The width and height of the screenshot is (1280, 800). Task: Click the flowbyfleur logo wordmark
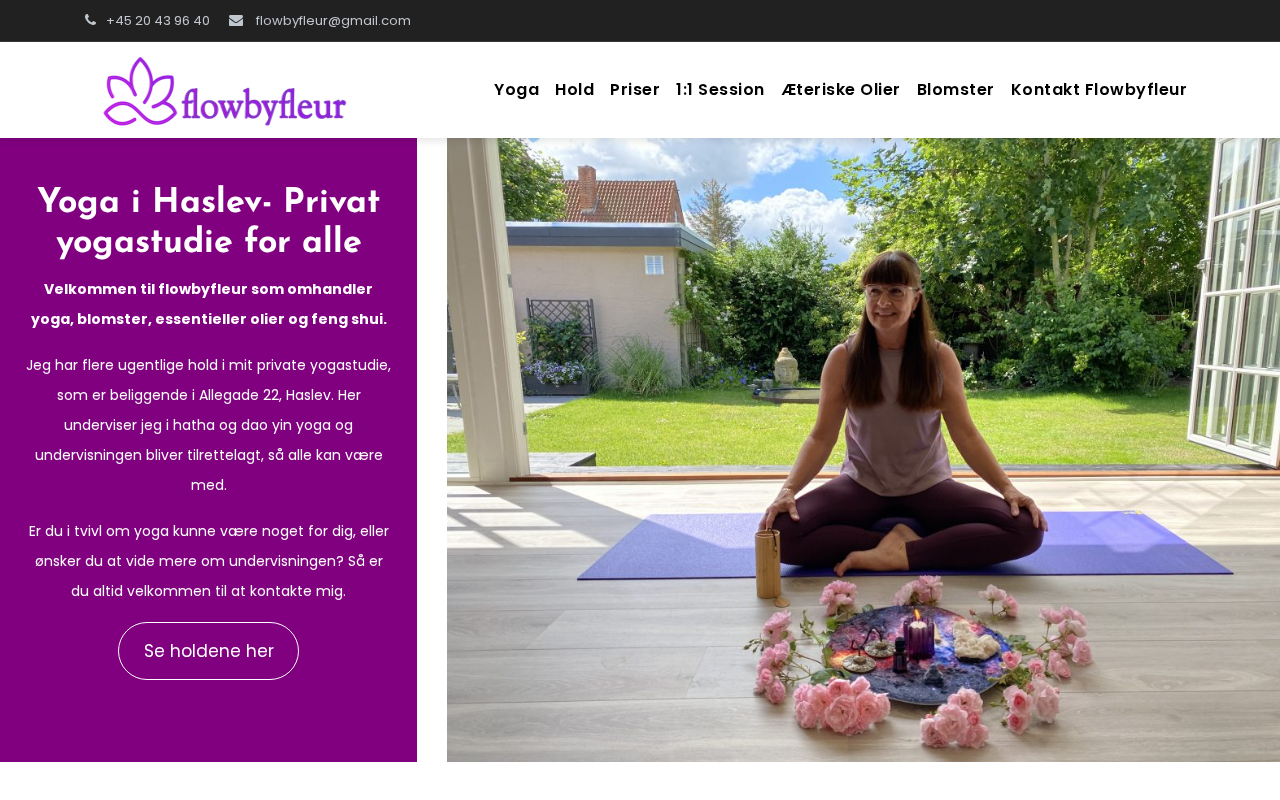click(264, 100)
